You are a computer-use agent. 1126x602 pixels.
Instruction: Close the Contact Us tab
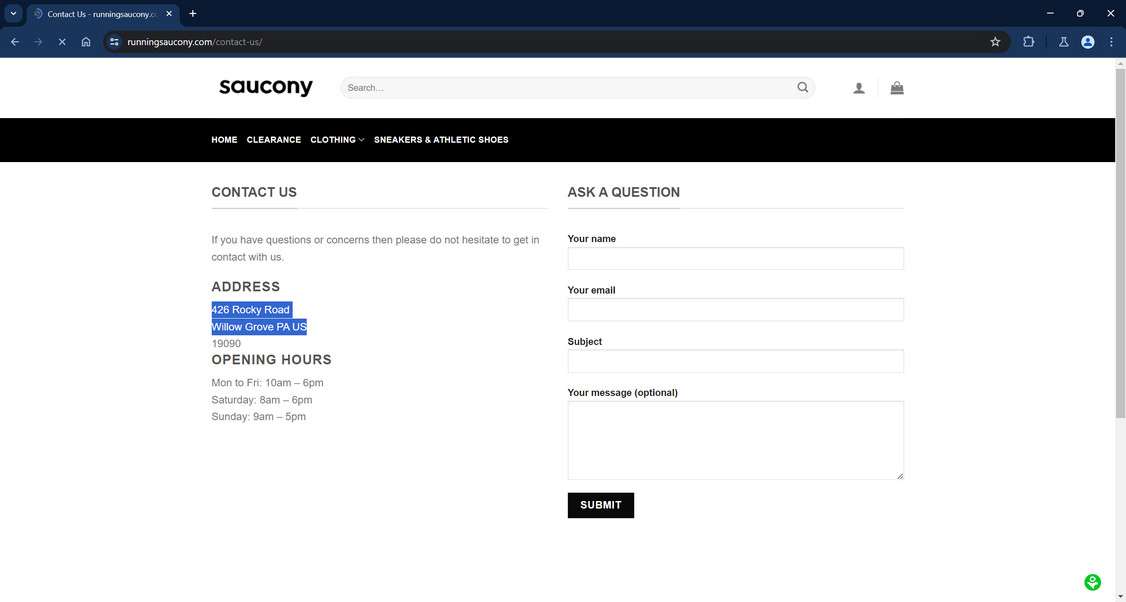(x=169, y=14)
